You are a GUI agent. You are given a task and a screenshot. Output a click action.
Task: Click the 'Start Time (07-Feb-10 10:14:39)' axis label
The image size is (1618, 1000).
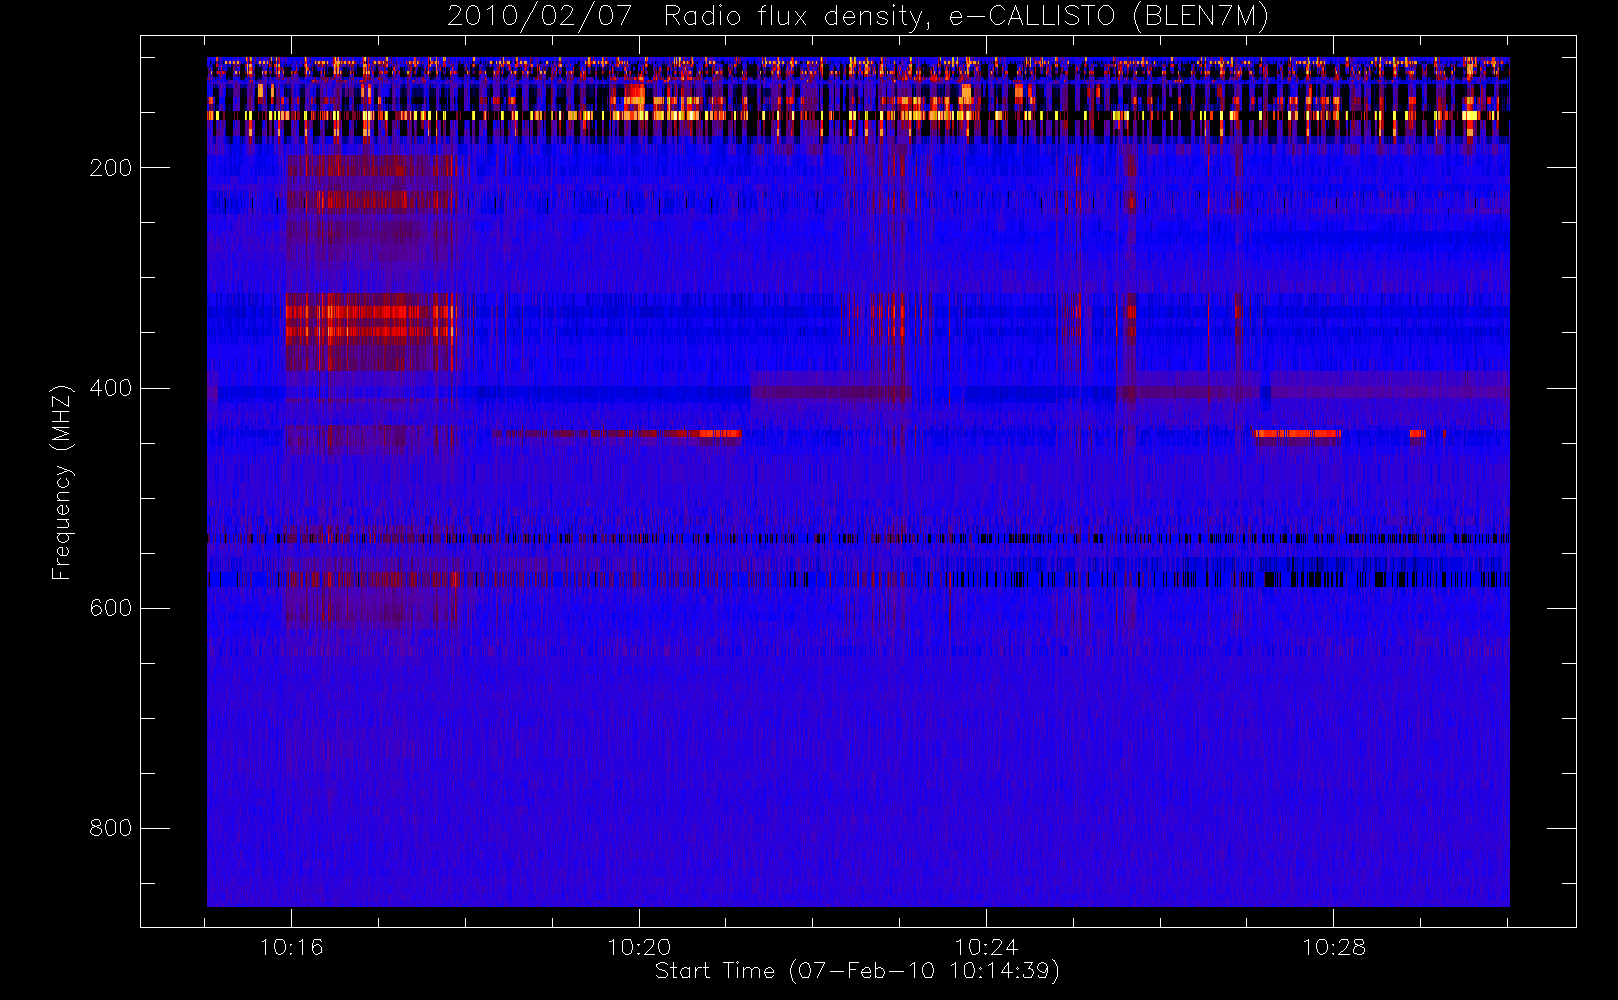[x=857, y=971]
